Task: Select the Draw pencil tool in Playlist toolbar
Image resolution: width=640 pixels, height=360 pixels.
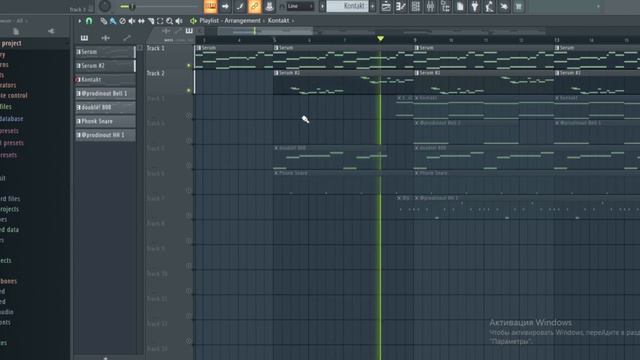Action: point(104,21)
